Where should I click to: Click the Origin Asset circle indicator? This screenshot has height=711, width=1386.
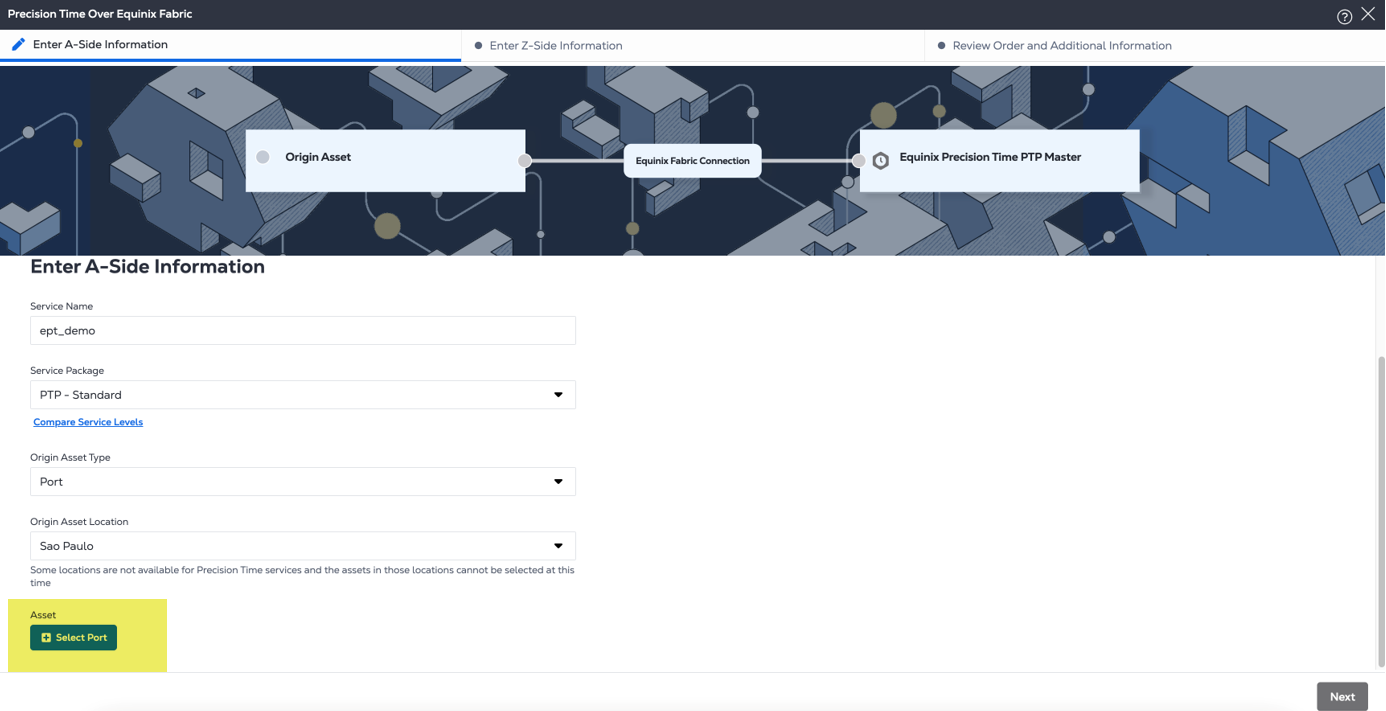[263, 157]
